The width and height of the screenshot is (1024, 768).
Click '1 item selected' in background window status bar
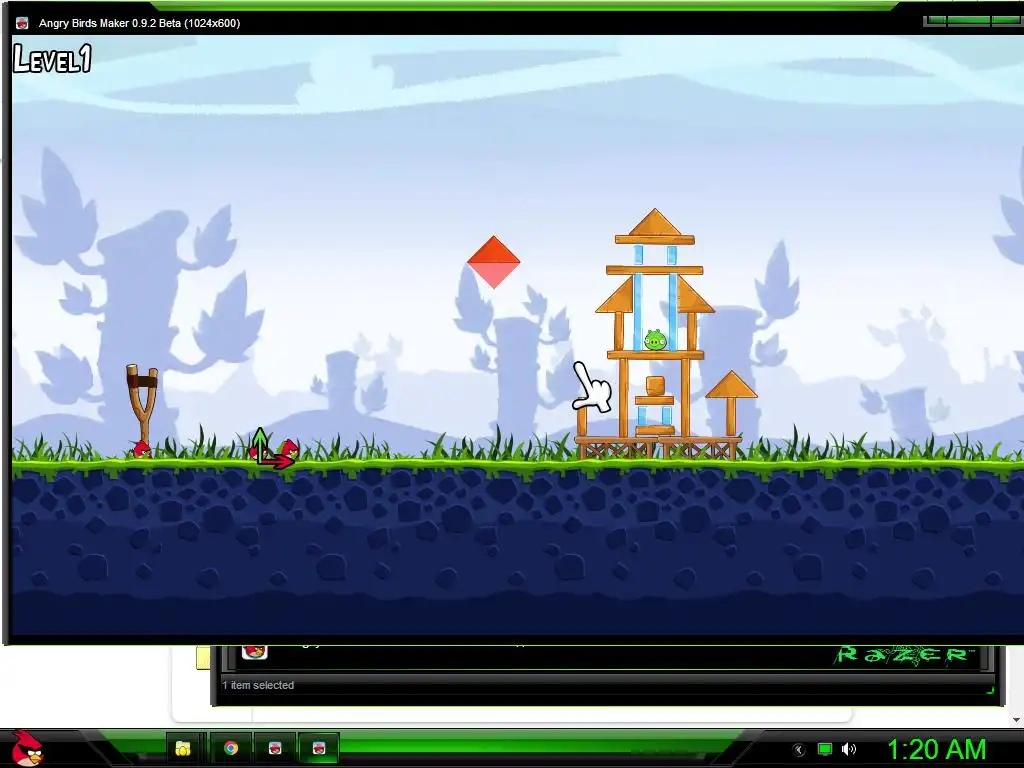tap(258, 685)
